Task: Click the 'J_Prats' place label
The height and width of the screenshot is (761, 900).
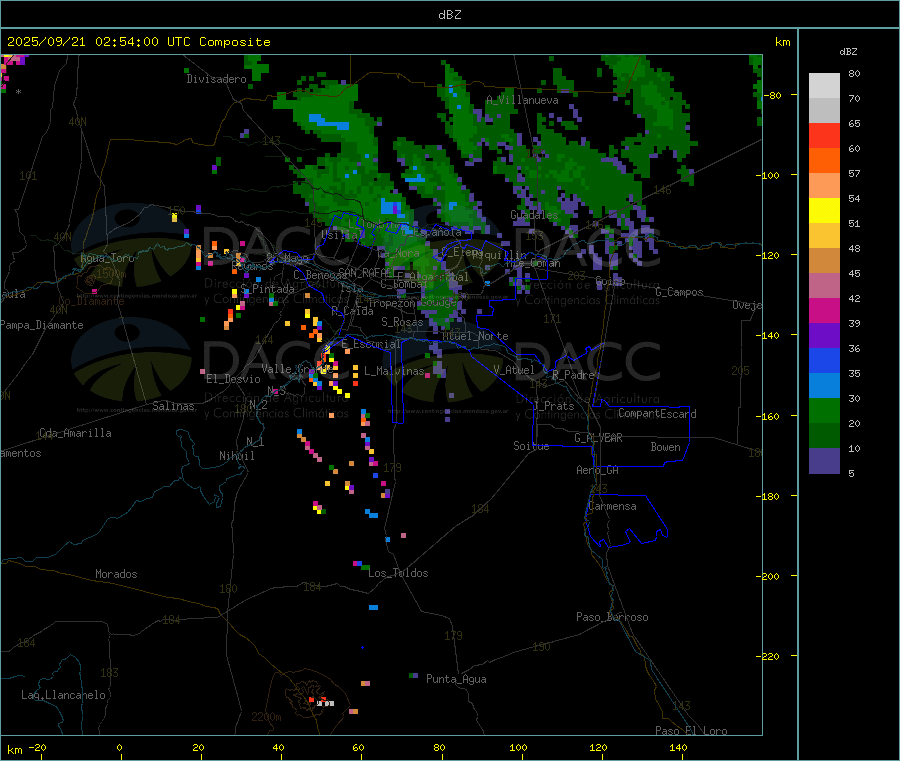Action: click(553, 406)
